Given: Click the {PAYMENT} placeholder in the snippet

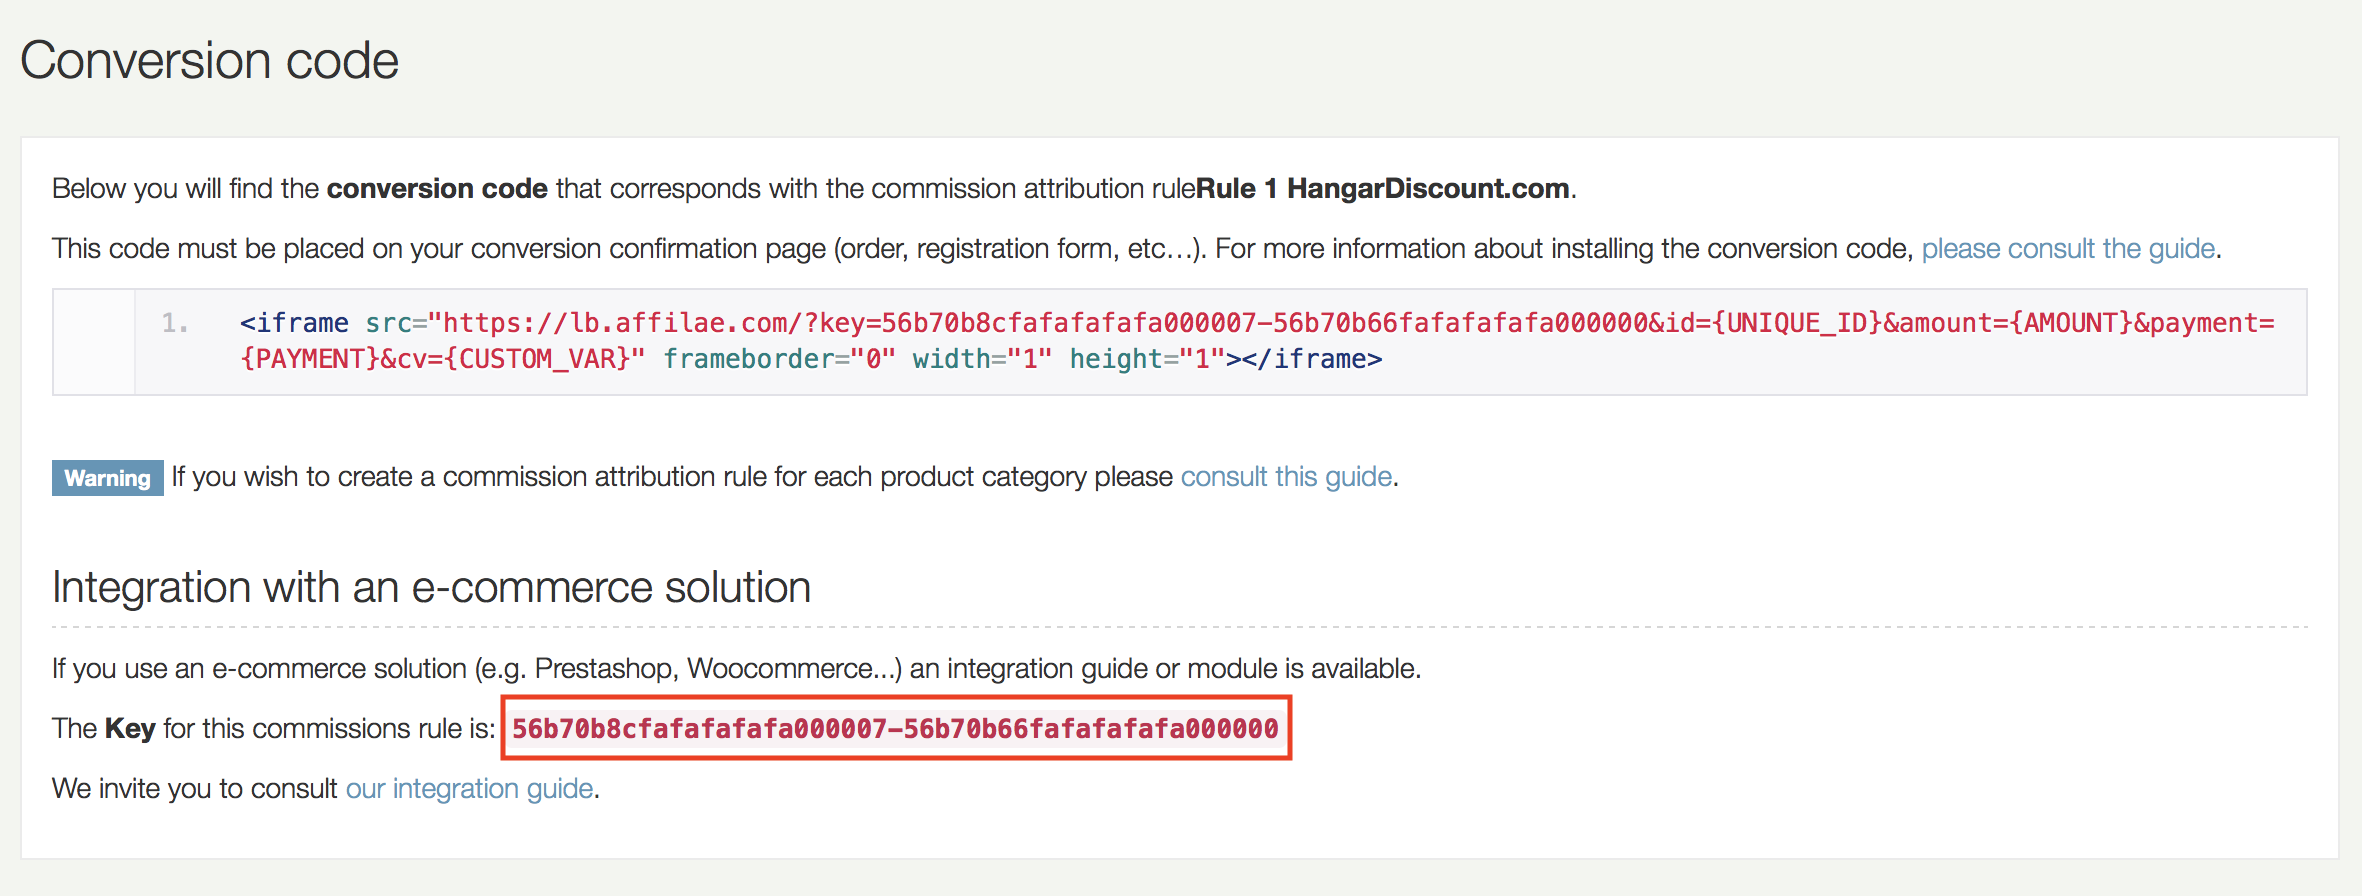Looking at the screenshot, I should click(x=310, y=359).
